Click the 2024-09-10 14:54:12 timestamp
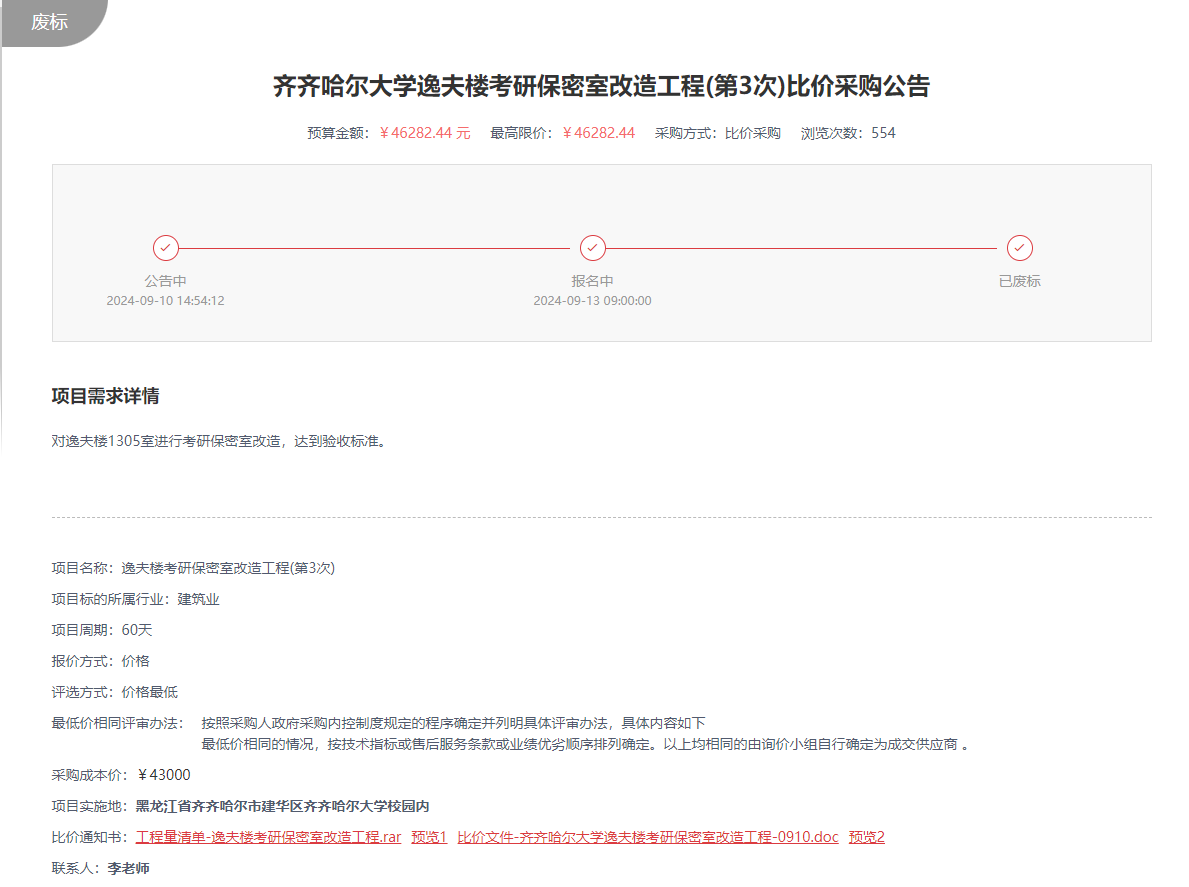The width and height of the screenshot is (1189, 887). click(165, 301)
